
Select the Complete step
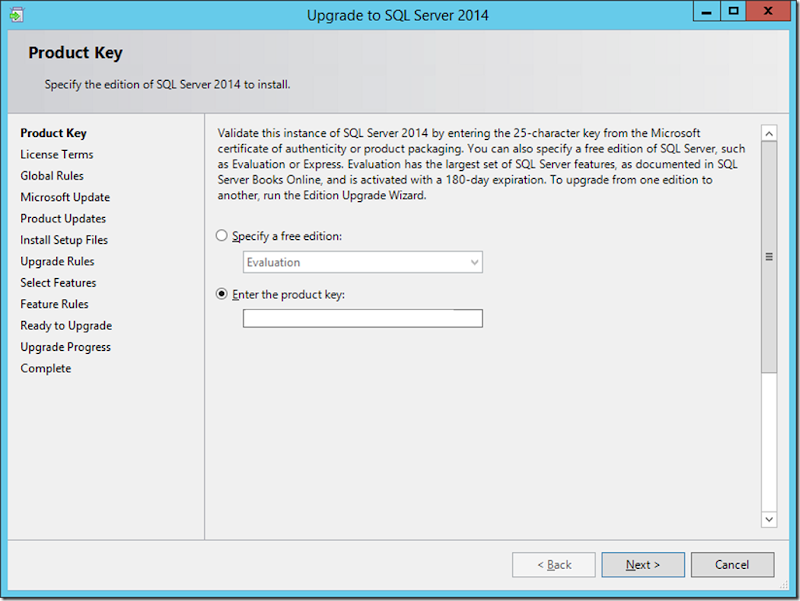(x=46, y=369)
